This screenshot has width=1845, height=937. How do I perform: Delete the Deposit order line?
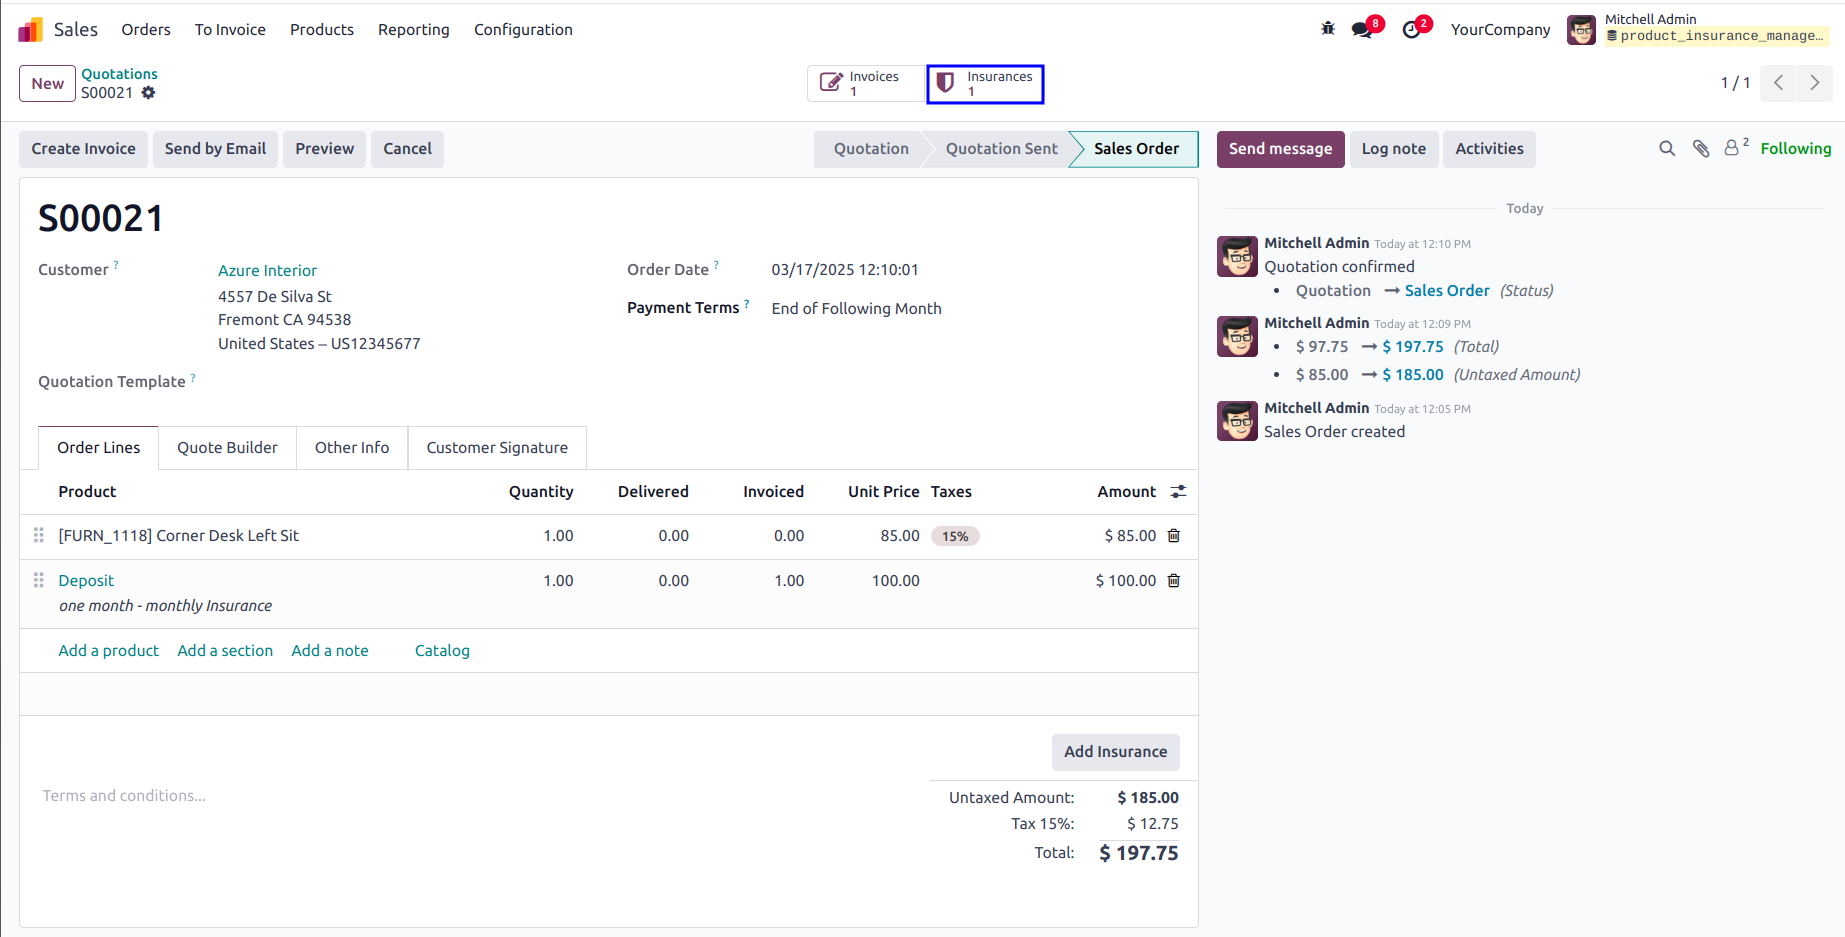[1174, 581]
